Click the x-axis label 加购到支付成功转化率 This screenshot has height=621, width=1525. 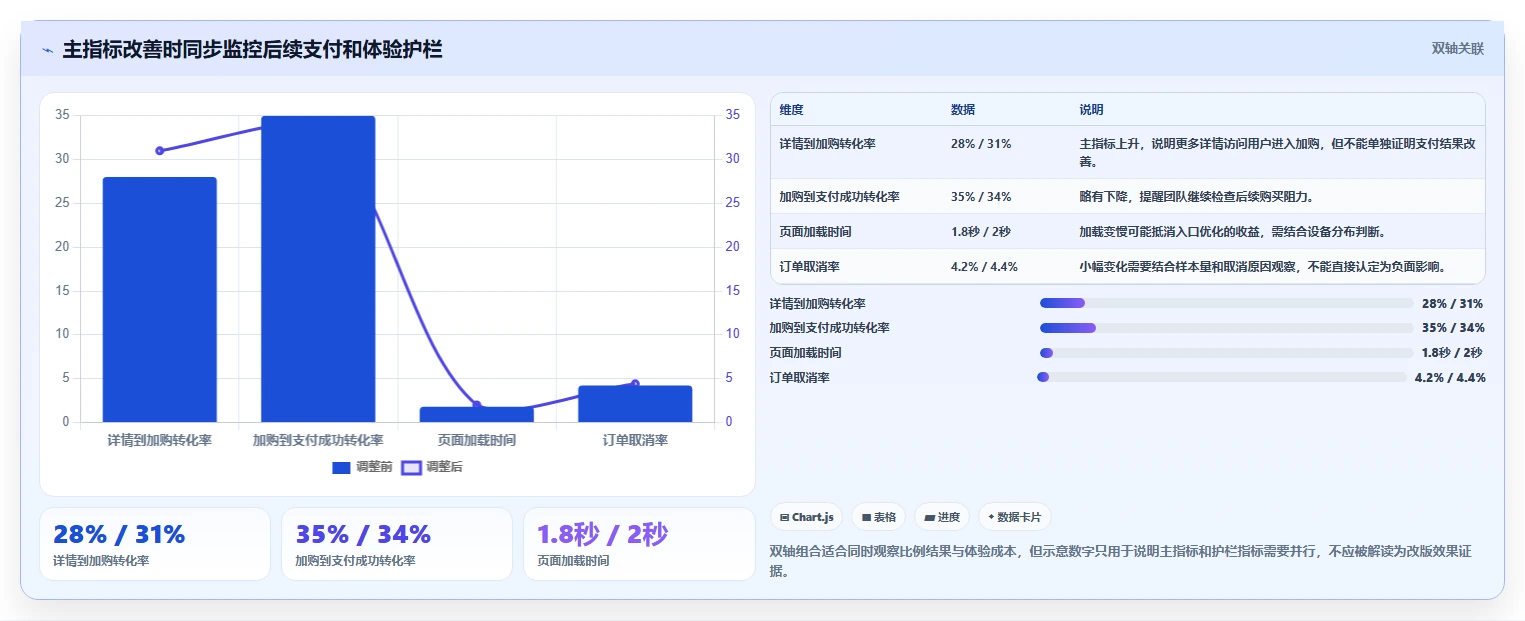pos(318,440)
